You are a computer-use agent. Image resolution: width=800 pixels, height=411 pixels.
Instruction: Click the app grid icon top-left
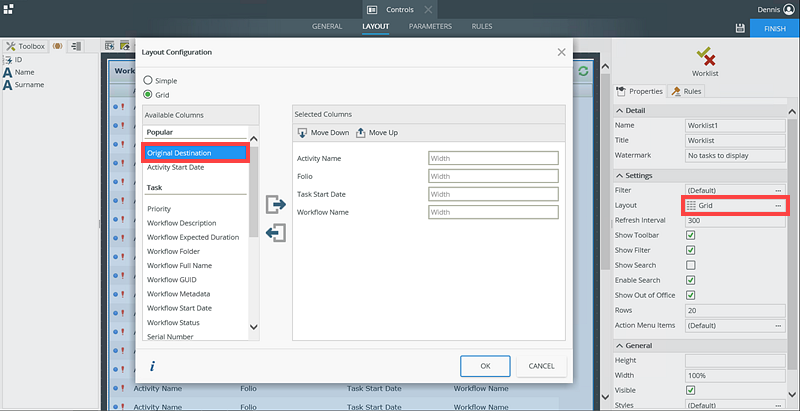point(8,8)
